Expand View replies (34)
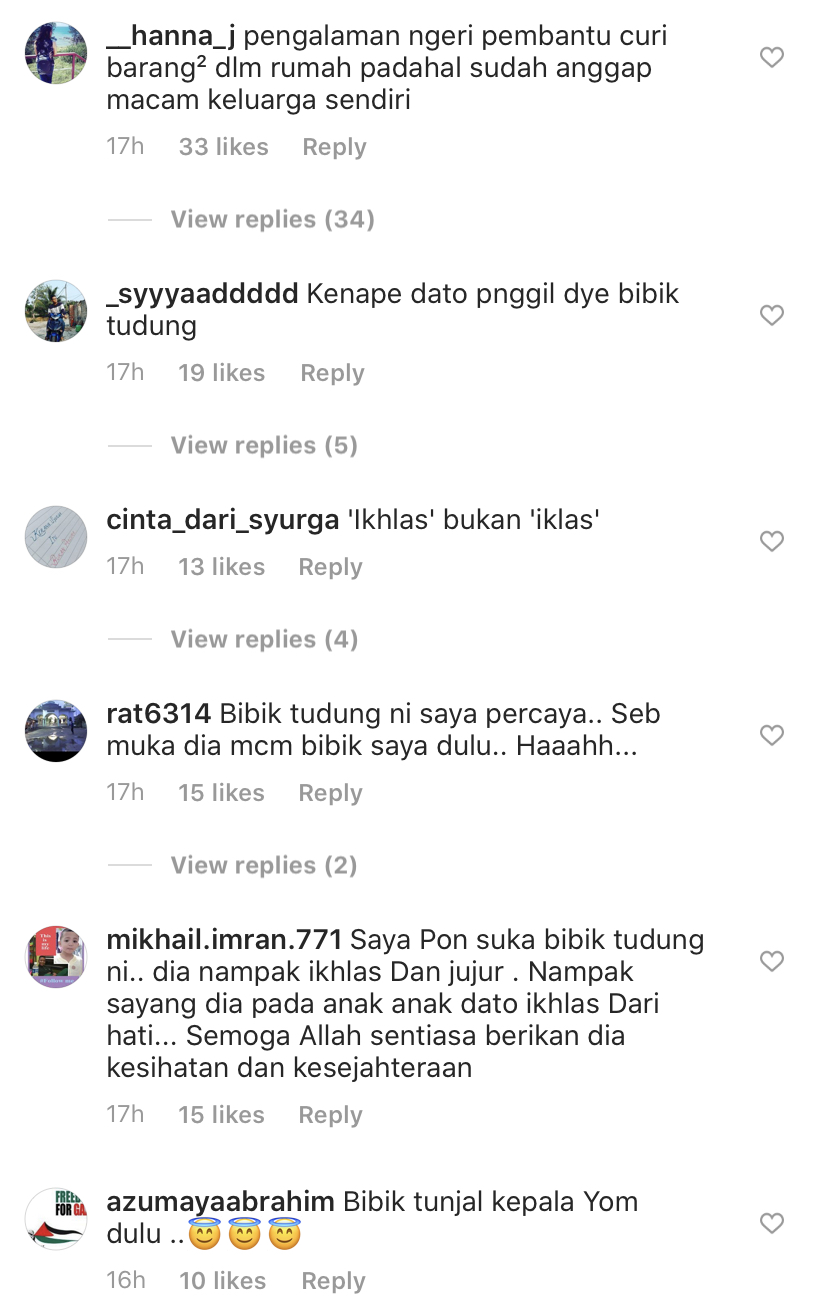The width and height of the screenshot is (828, 1315). [272, 219]
